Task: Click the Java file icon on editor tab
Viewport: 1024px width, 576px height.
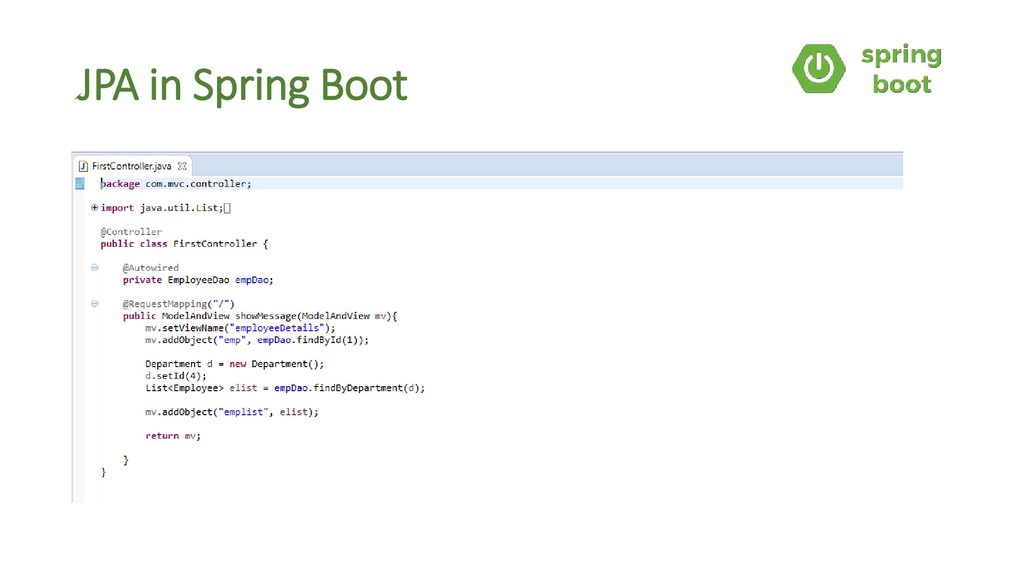Action: click(83, 166)
